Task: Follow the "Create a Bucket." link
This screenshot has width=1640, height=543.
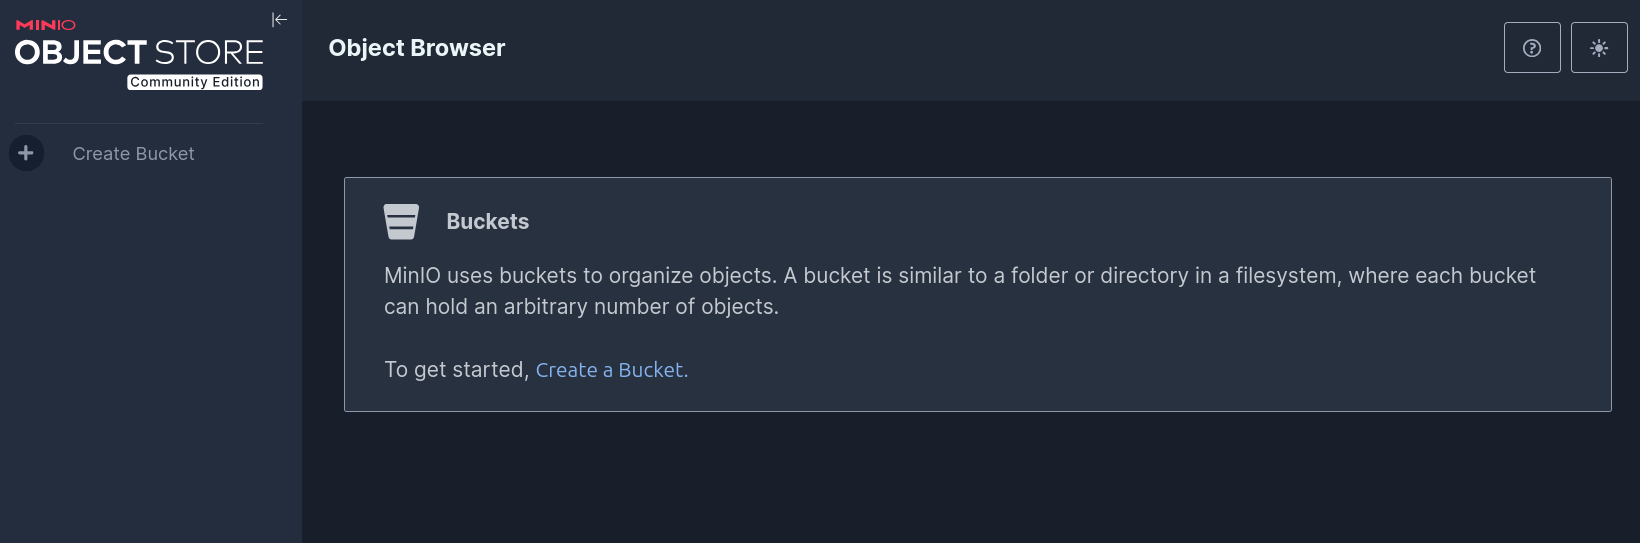Action: (x=611, y=370)
